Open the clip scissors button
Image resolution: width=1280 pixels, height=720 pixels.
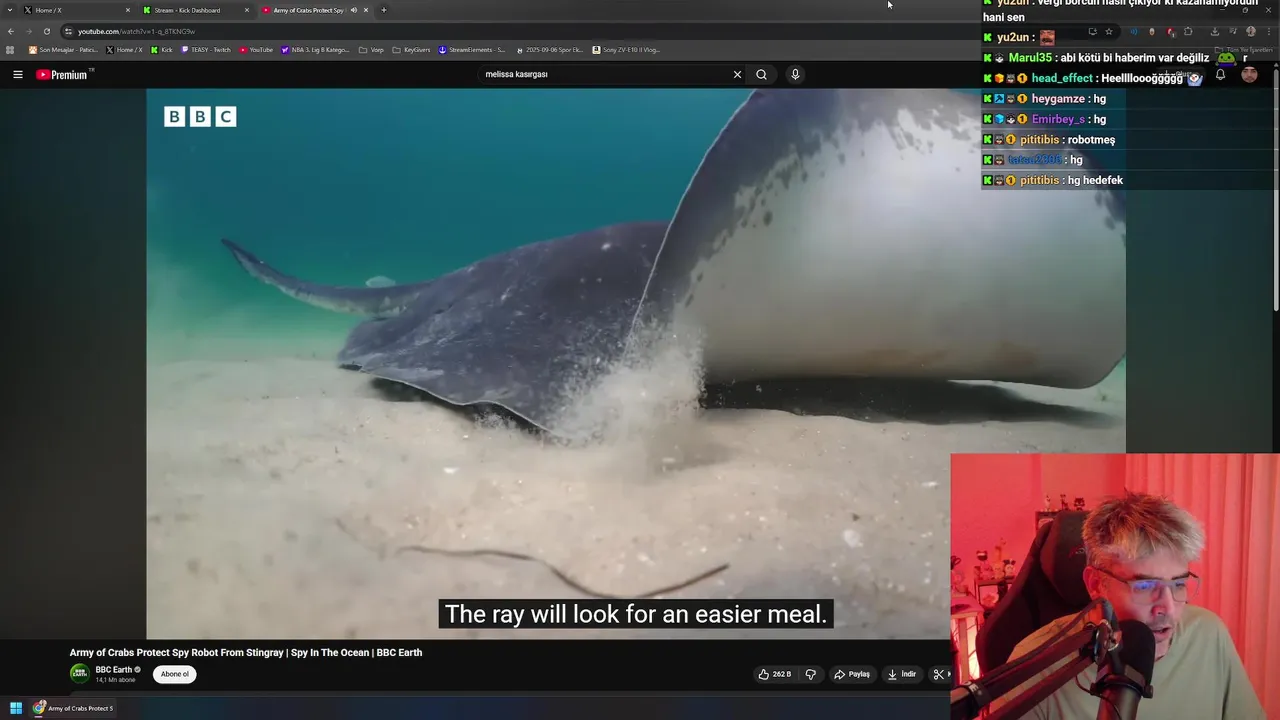pos(938,674)
